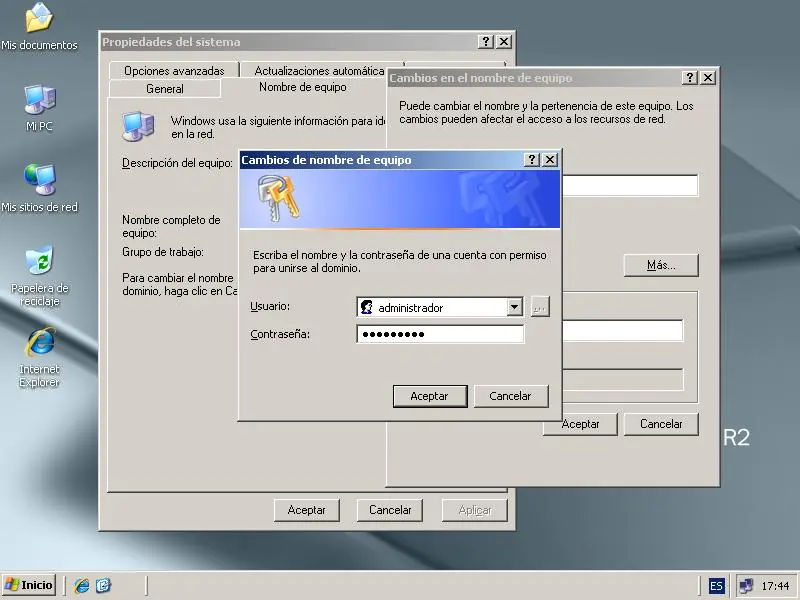Click the keys icon in credentials dialog banner
Screen dimensions: 800x600
point(278,198)
